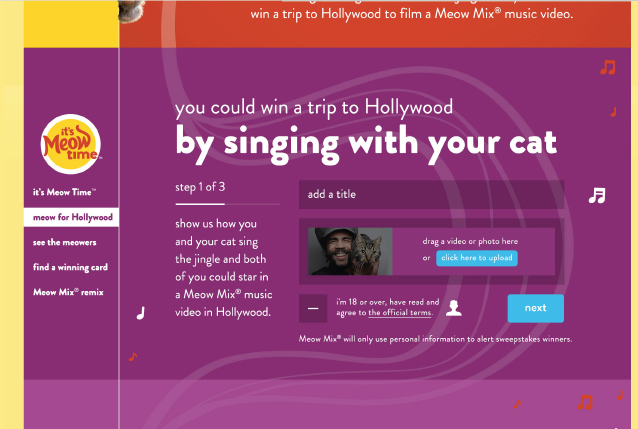Open see the meowers page
The image size is (638, 429).
(65, 243)
